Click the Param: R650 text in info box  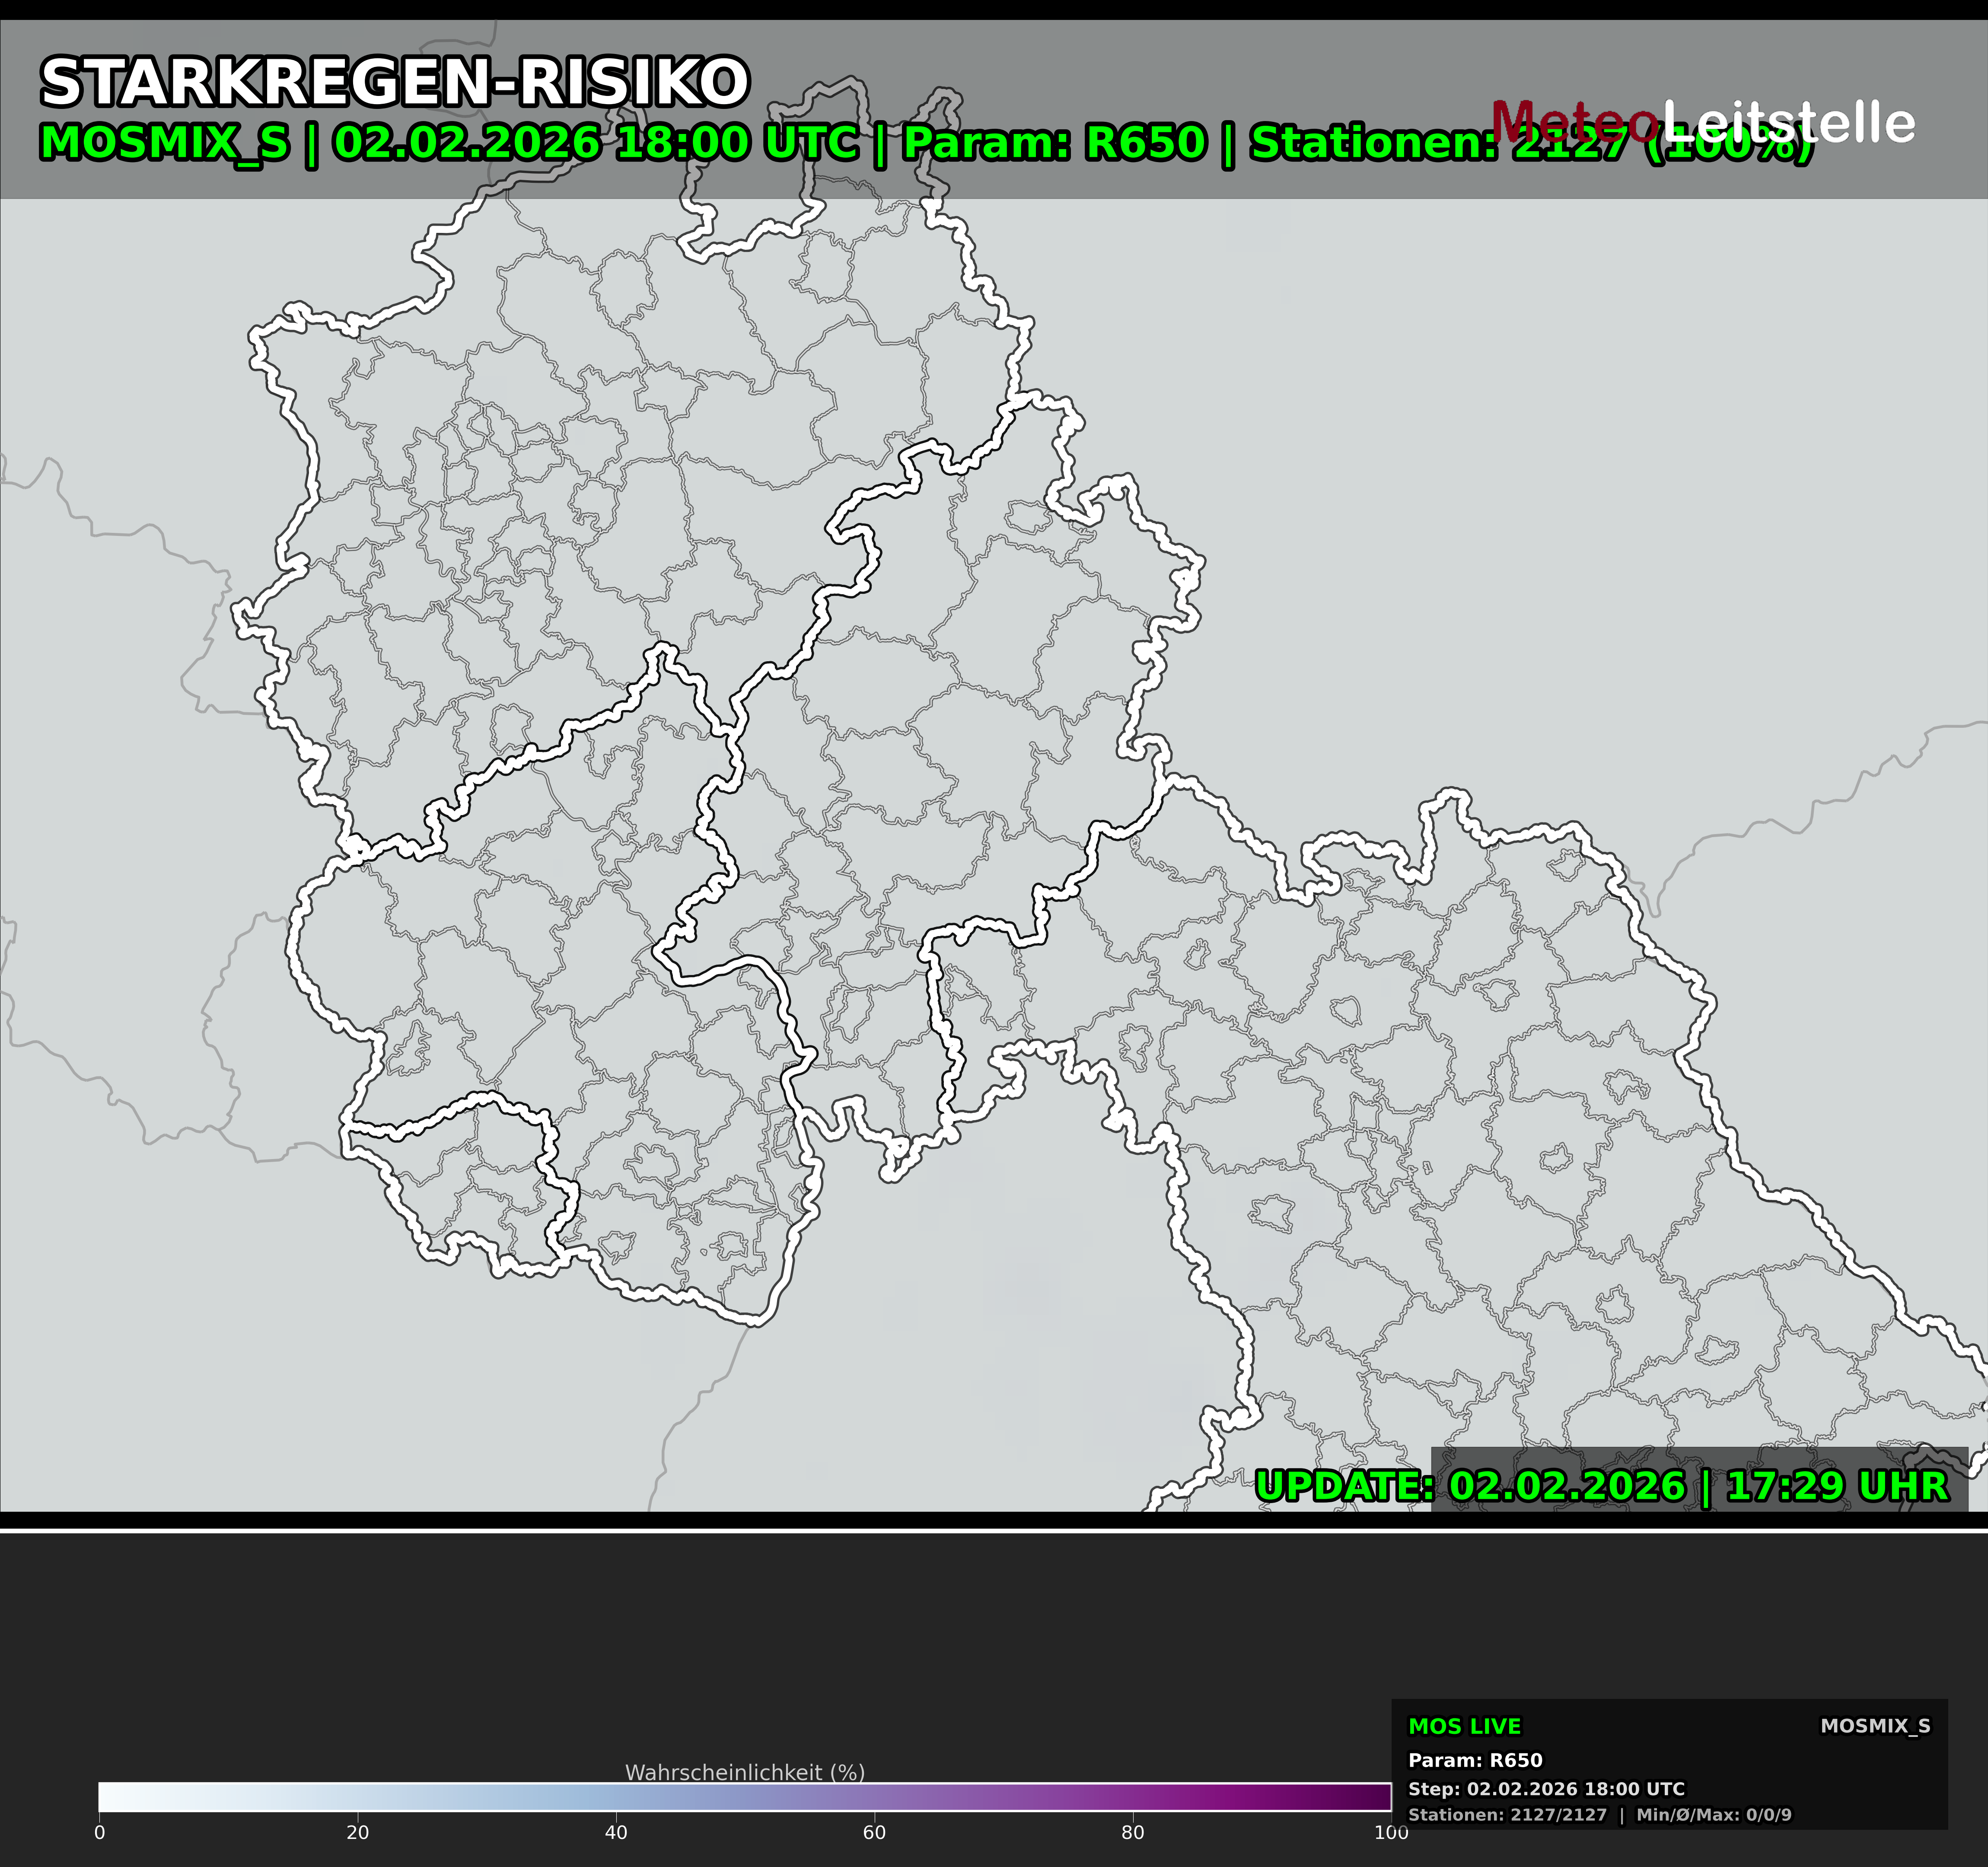click(x=1475, y=1760)
